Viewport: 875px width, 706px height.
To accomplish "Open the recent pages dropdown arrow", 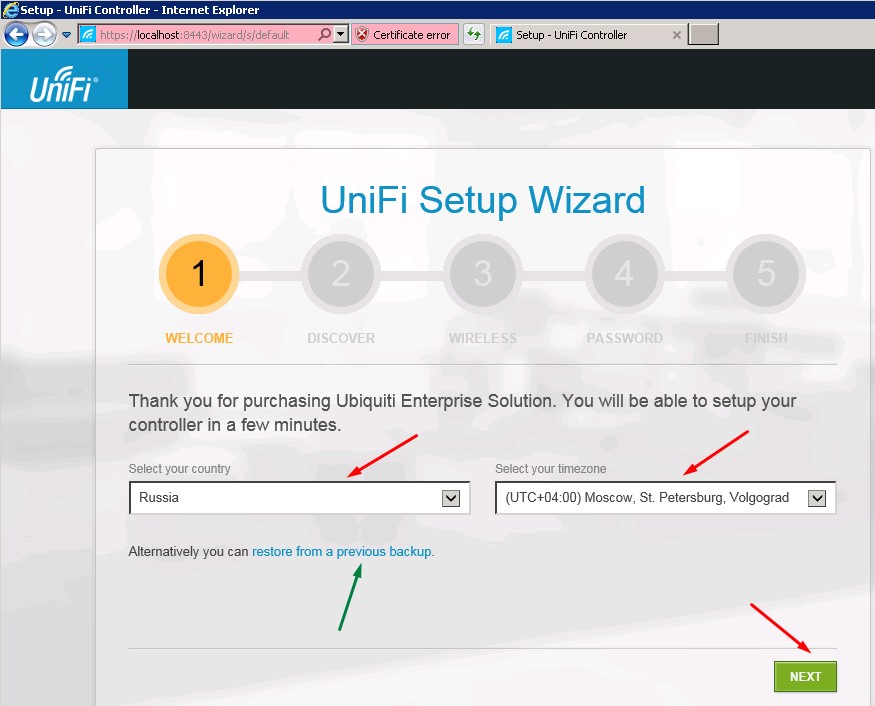I will click(x=66, y=35).
